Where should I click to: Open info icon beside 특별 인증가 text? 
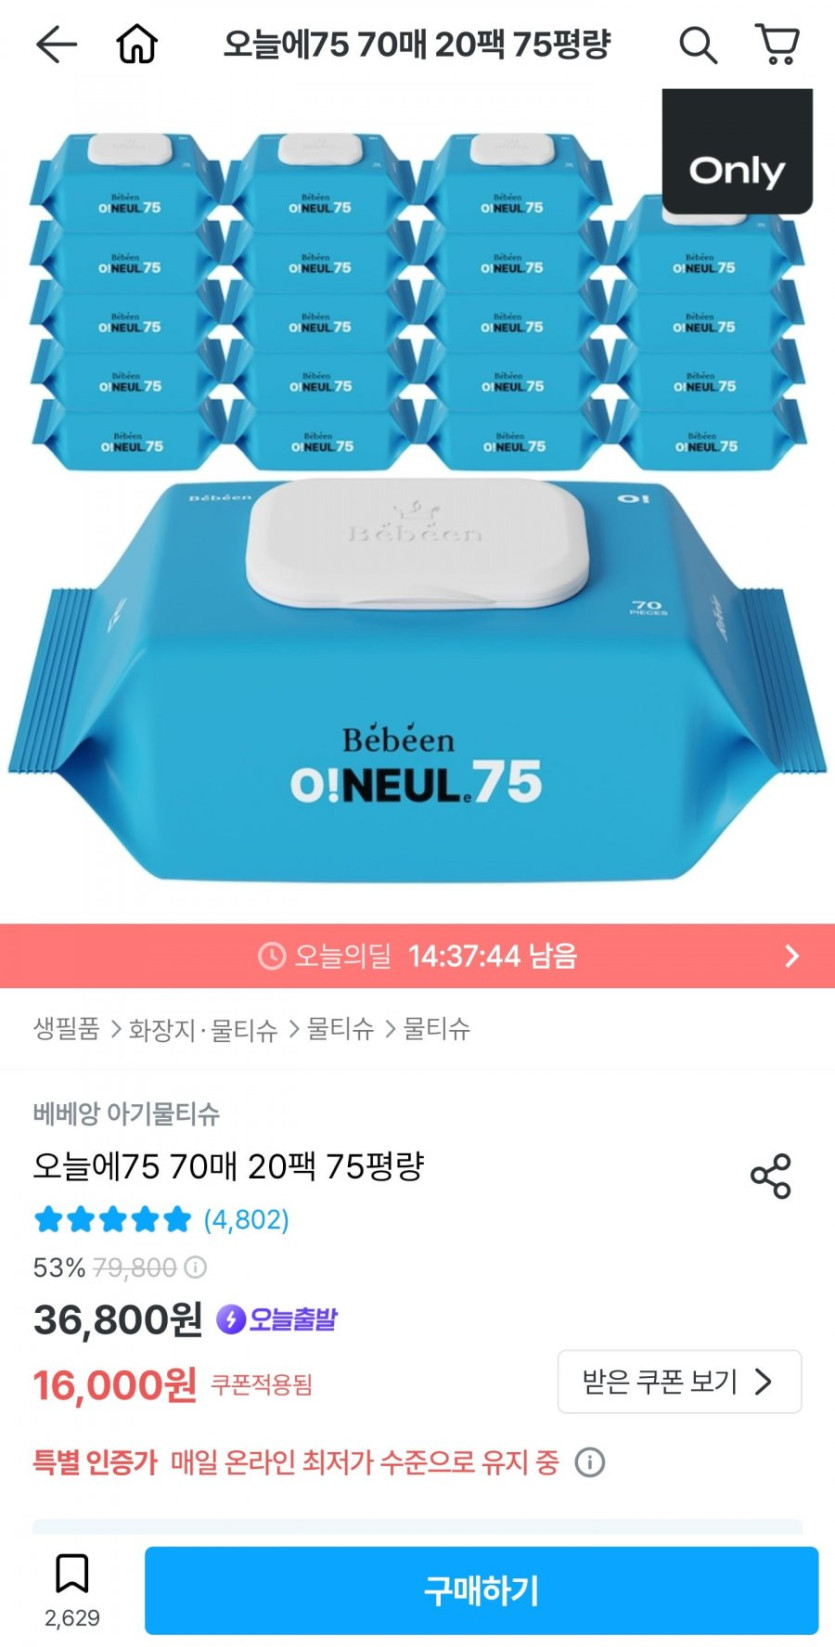pyautogui.click(x=590, y=1462)
